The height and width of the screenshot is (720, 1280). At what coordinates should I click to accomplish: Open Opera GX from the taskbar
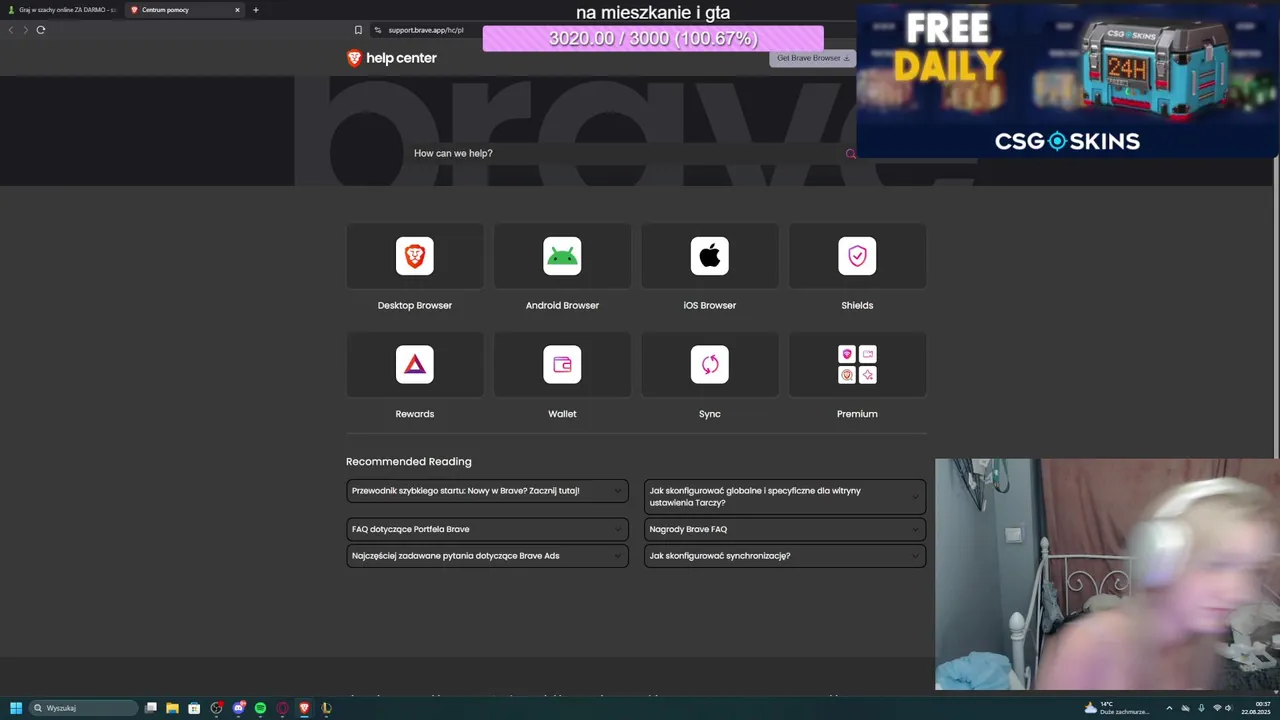282,708
